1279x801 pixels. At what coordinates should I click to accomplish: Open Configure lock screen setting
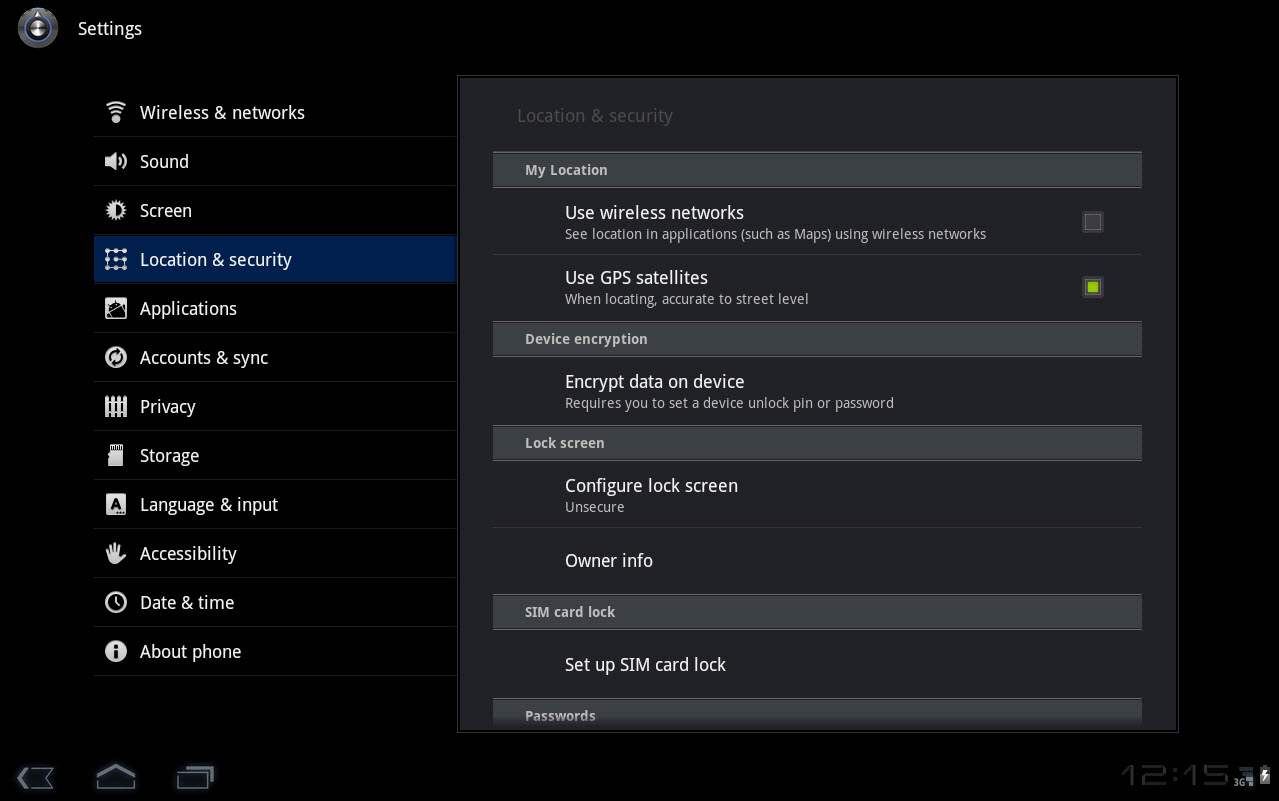[x=651, y=494]
